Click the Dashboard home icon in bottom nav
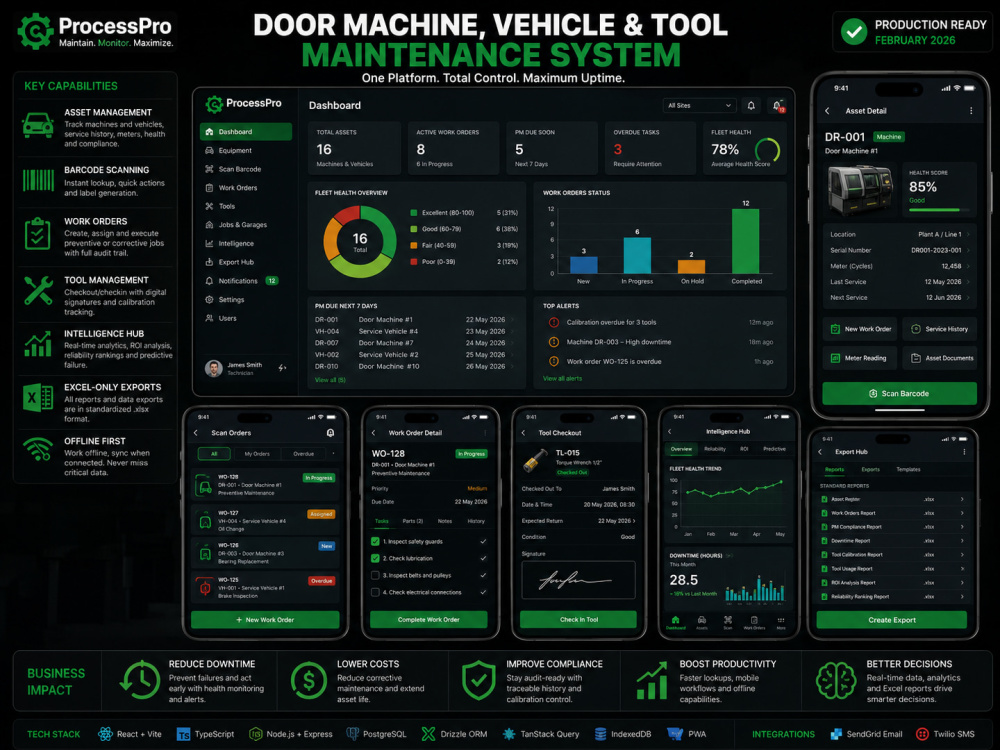This screenshot has width=1000, height=750. tap(675, 622)
